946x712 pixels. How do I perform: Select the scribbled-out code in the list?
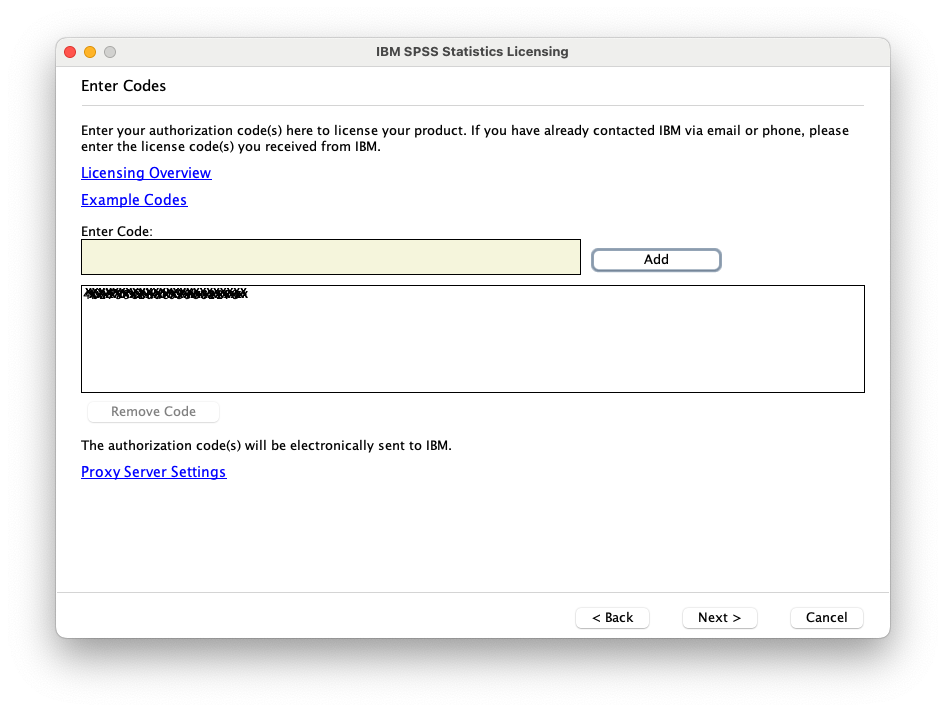(166, 294)
